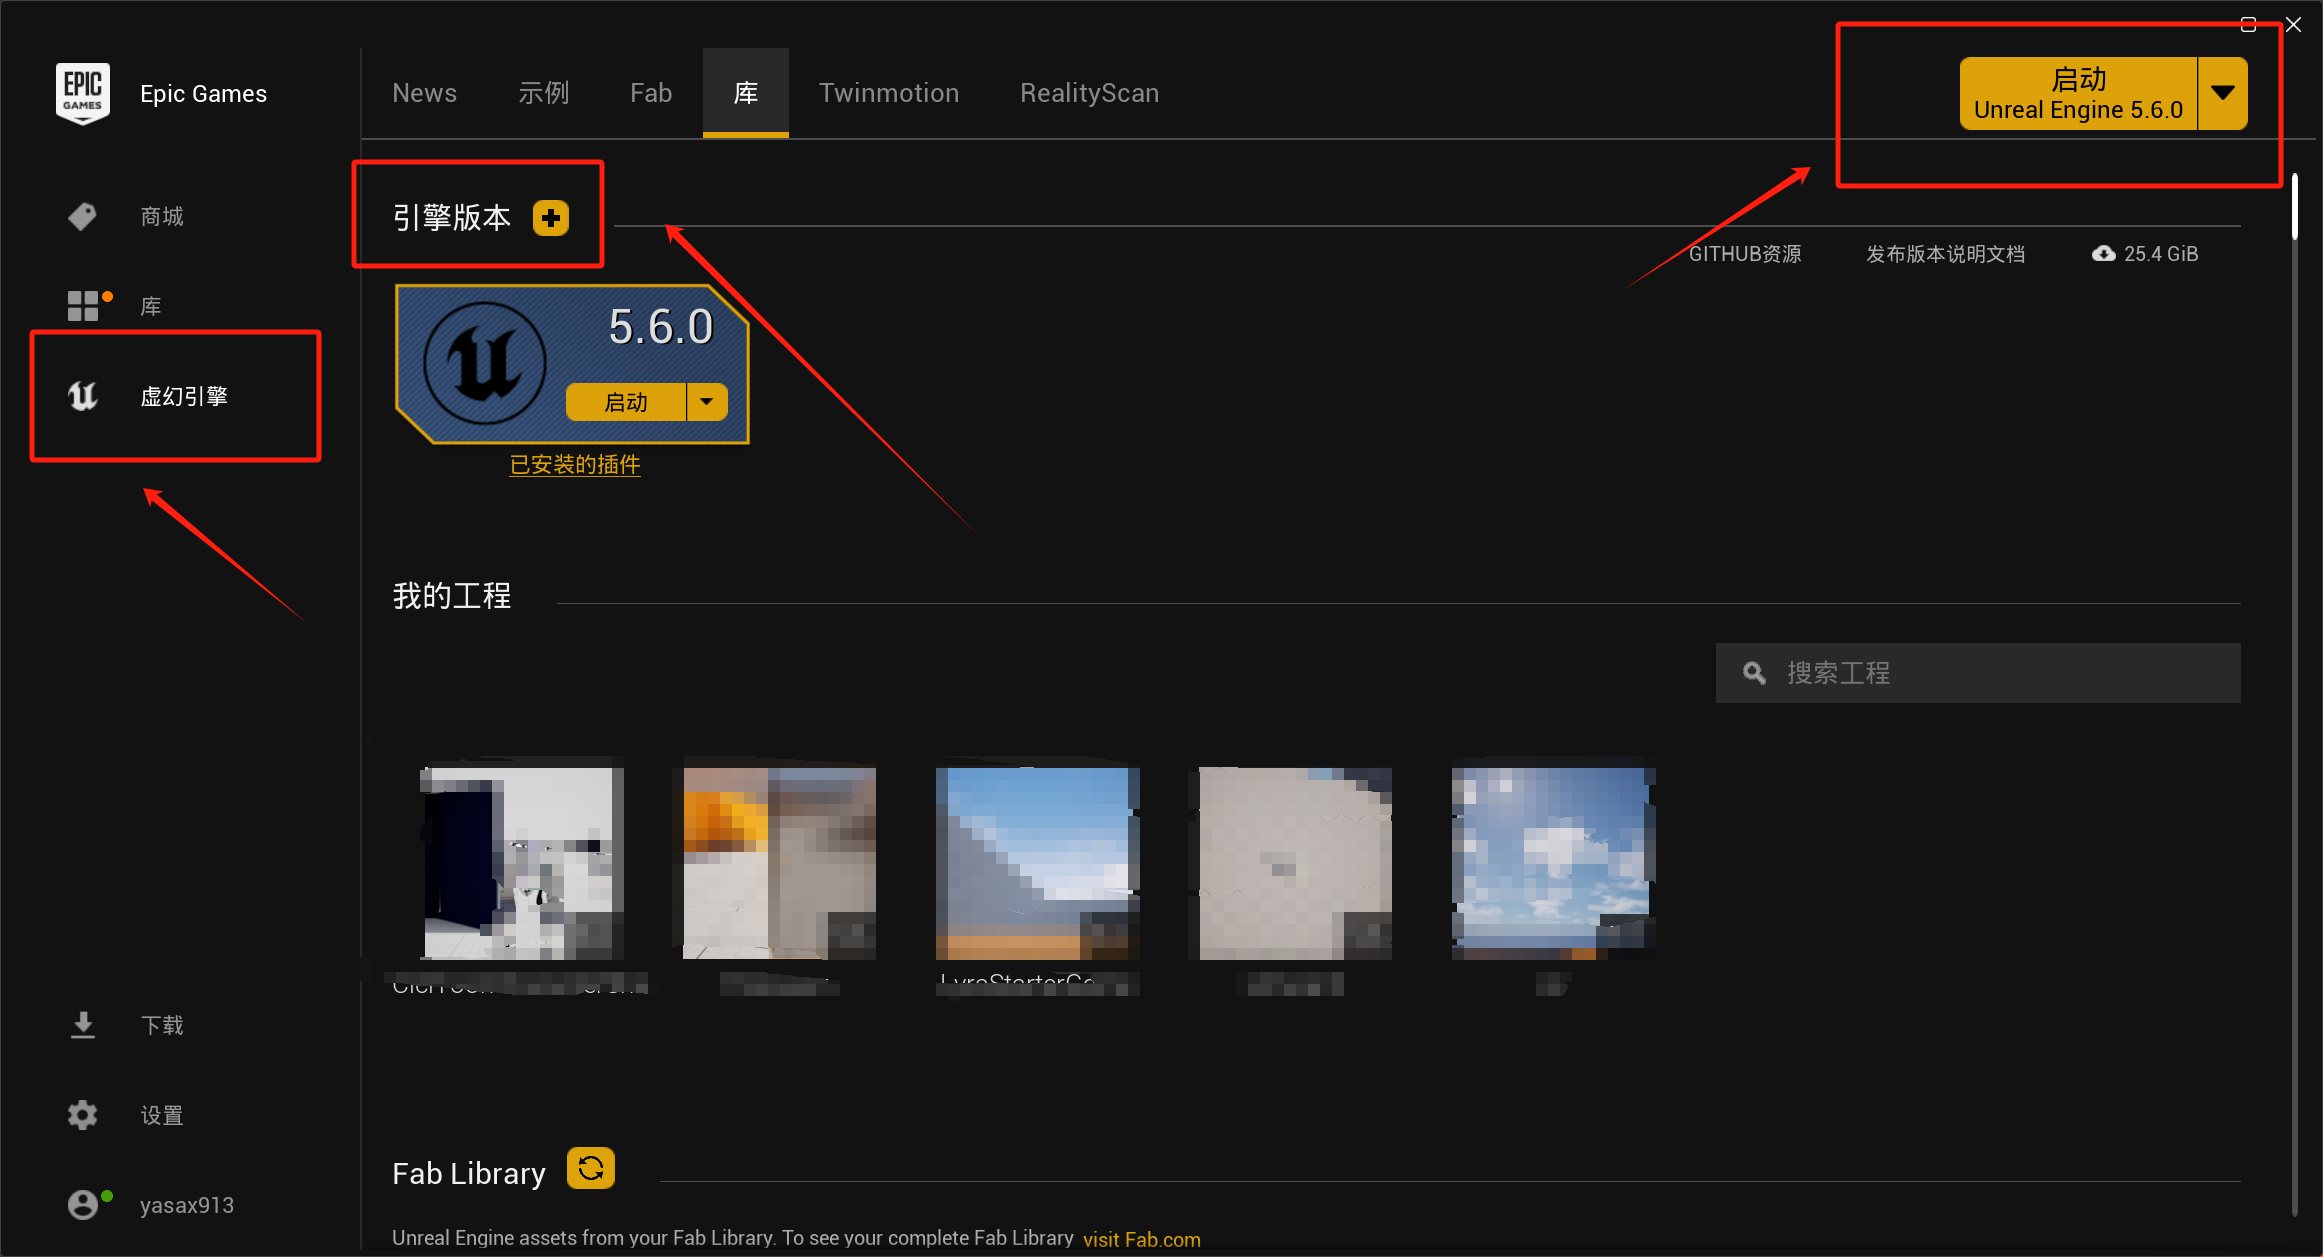This screenshot has height=1257, width=2323.
Task: Switch to the Fab tab
Action: (650, 92)
